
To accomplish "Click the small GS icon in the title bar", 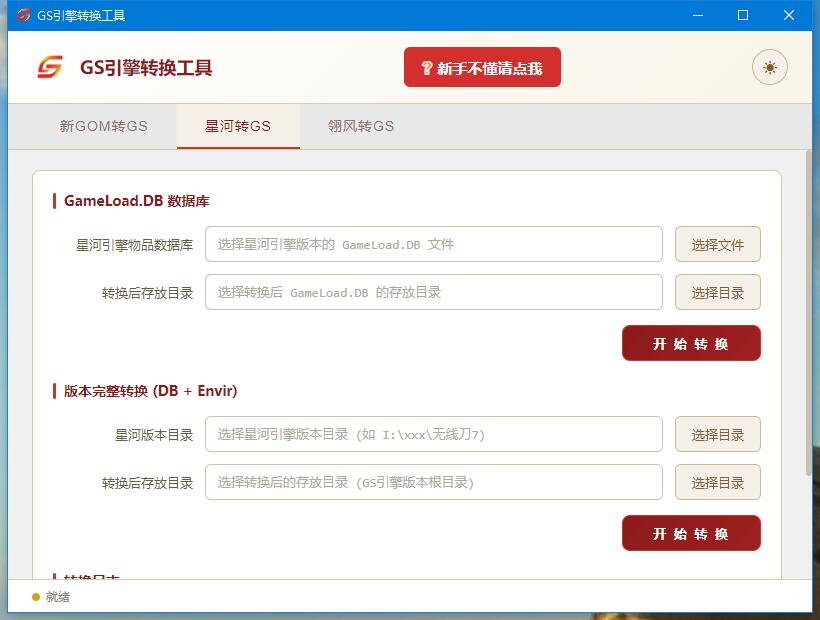I will click(x=24, y=15).
